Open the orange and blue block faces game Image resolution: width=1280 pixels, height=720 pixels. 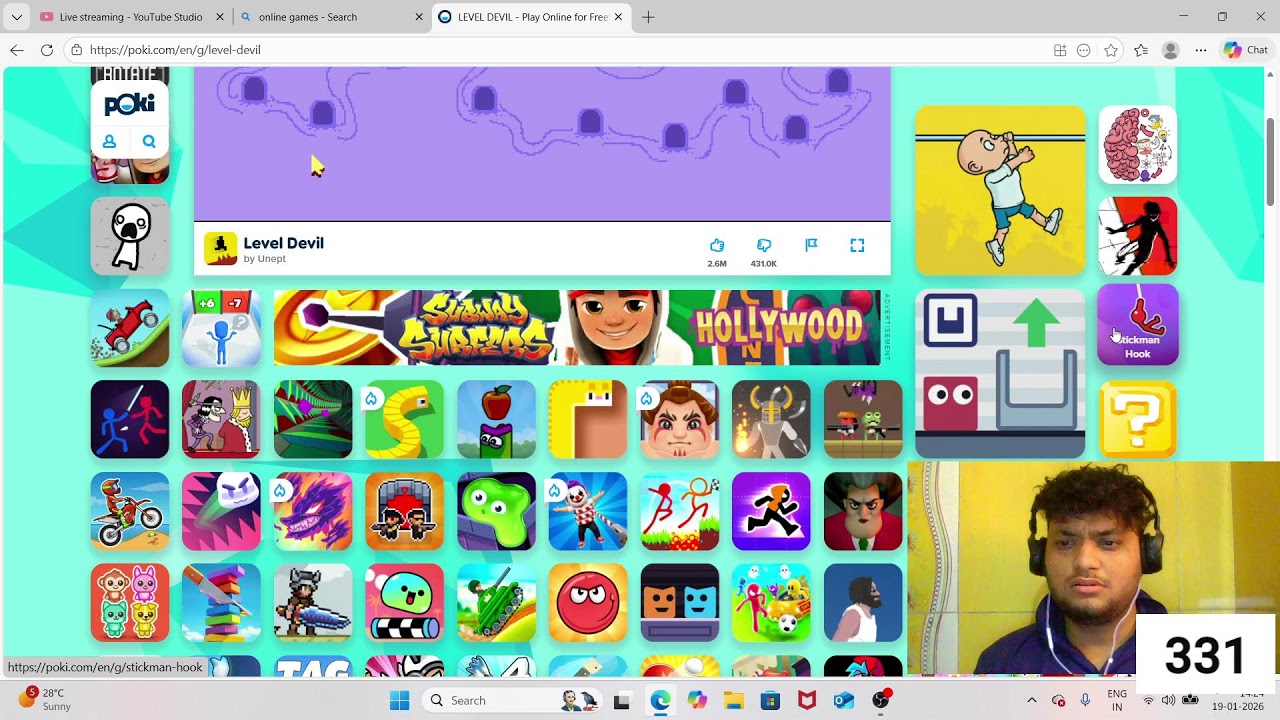[680, 603]
